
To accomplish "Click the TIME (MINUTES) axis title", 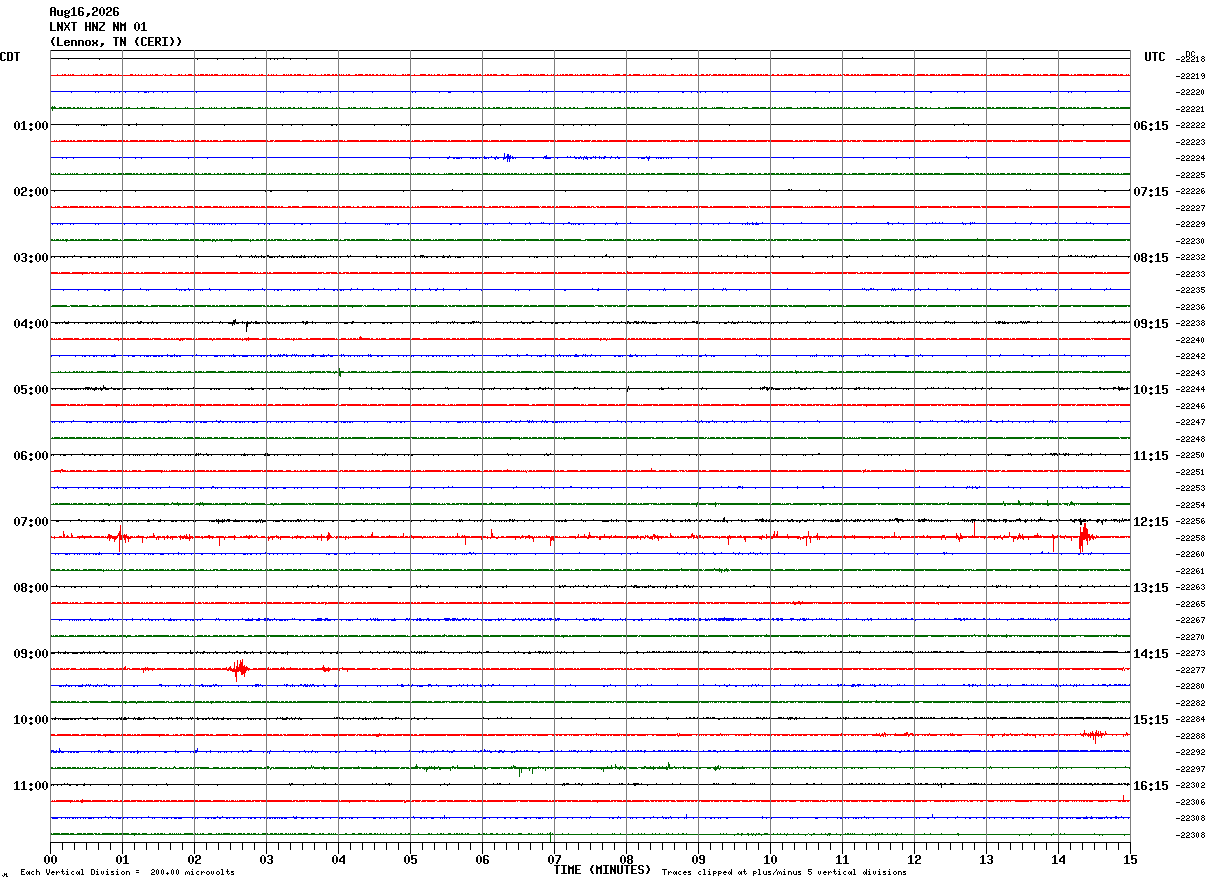I will point(602,870).
